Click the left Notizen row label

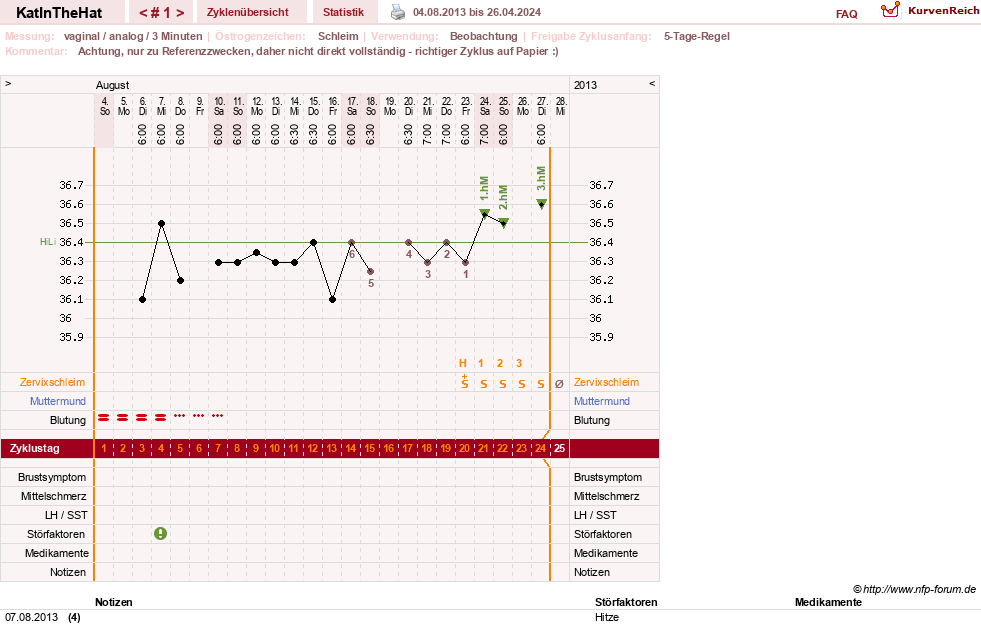click(x=68, y=572)
